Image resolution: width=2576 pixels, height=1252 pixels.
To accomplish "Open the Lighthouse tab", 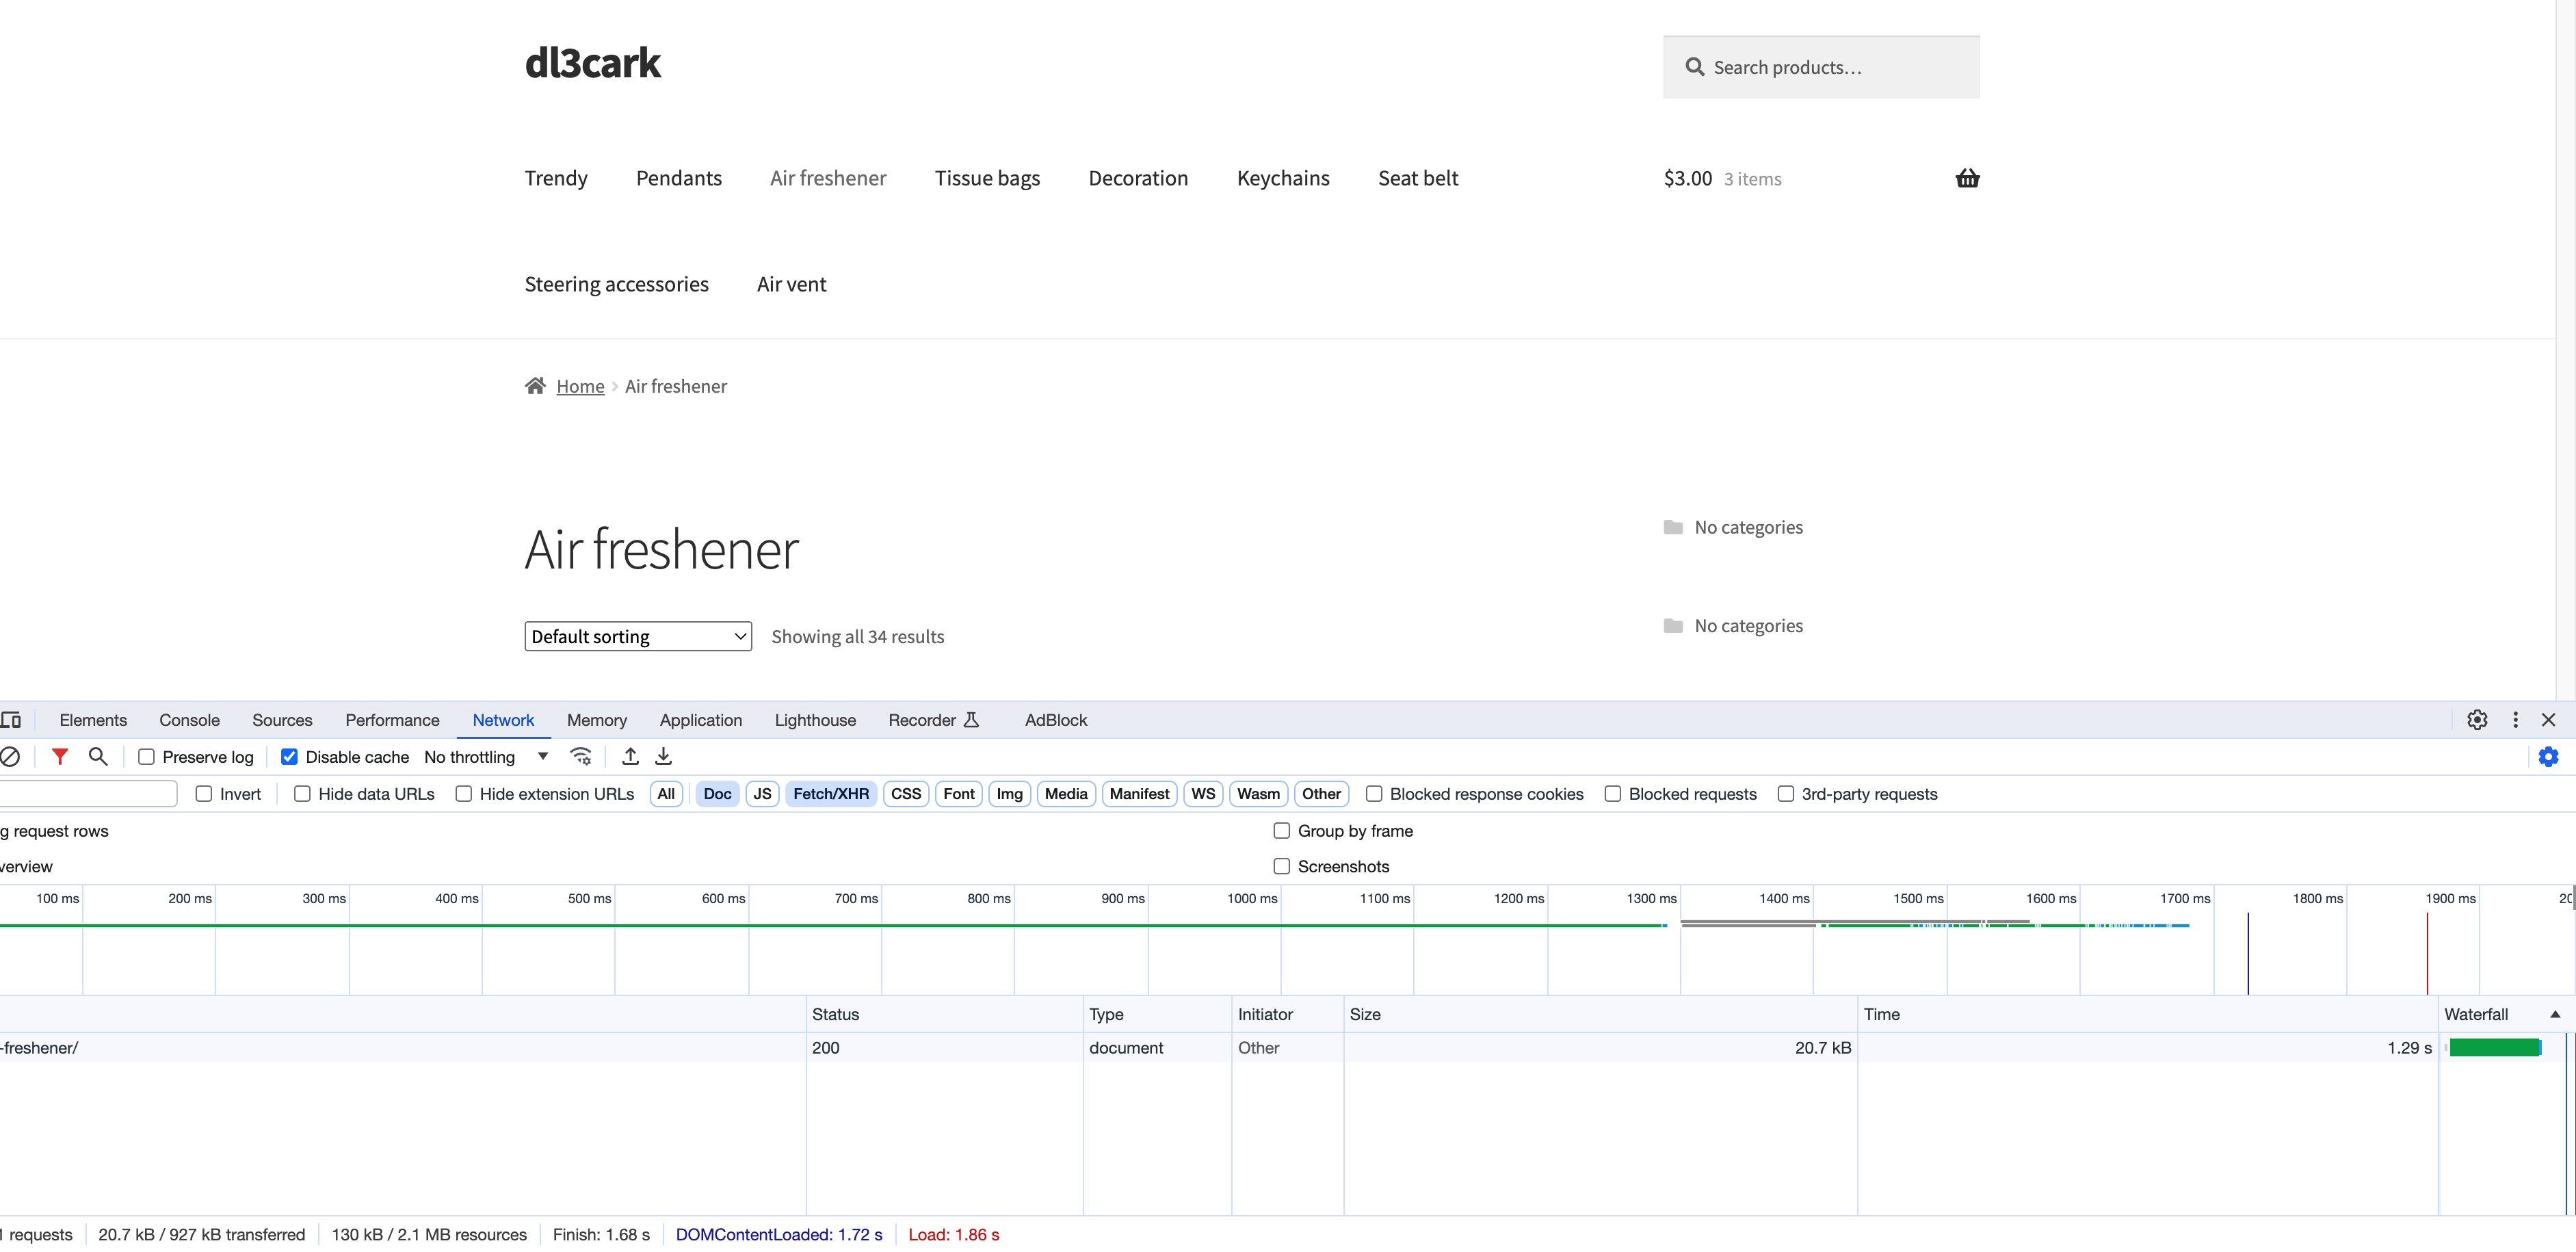I will [x=815, y=720].
